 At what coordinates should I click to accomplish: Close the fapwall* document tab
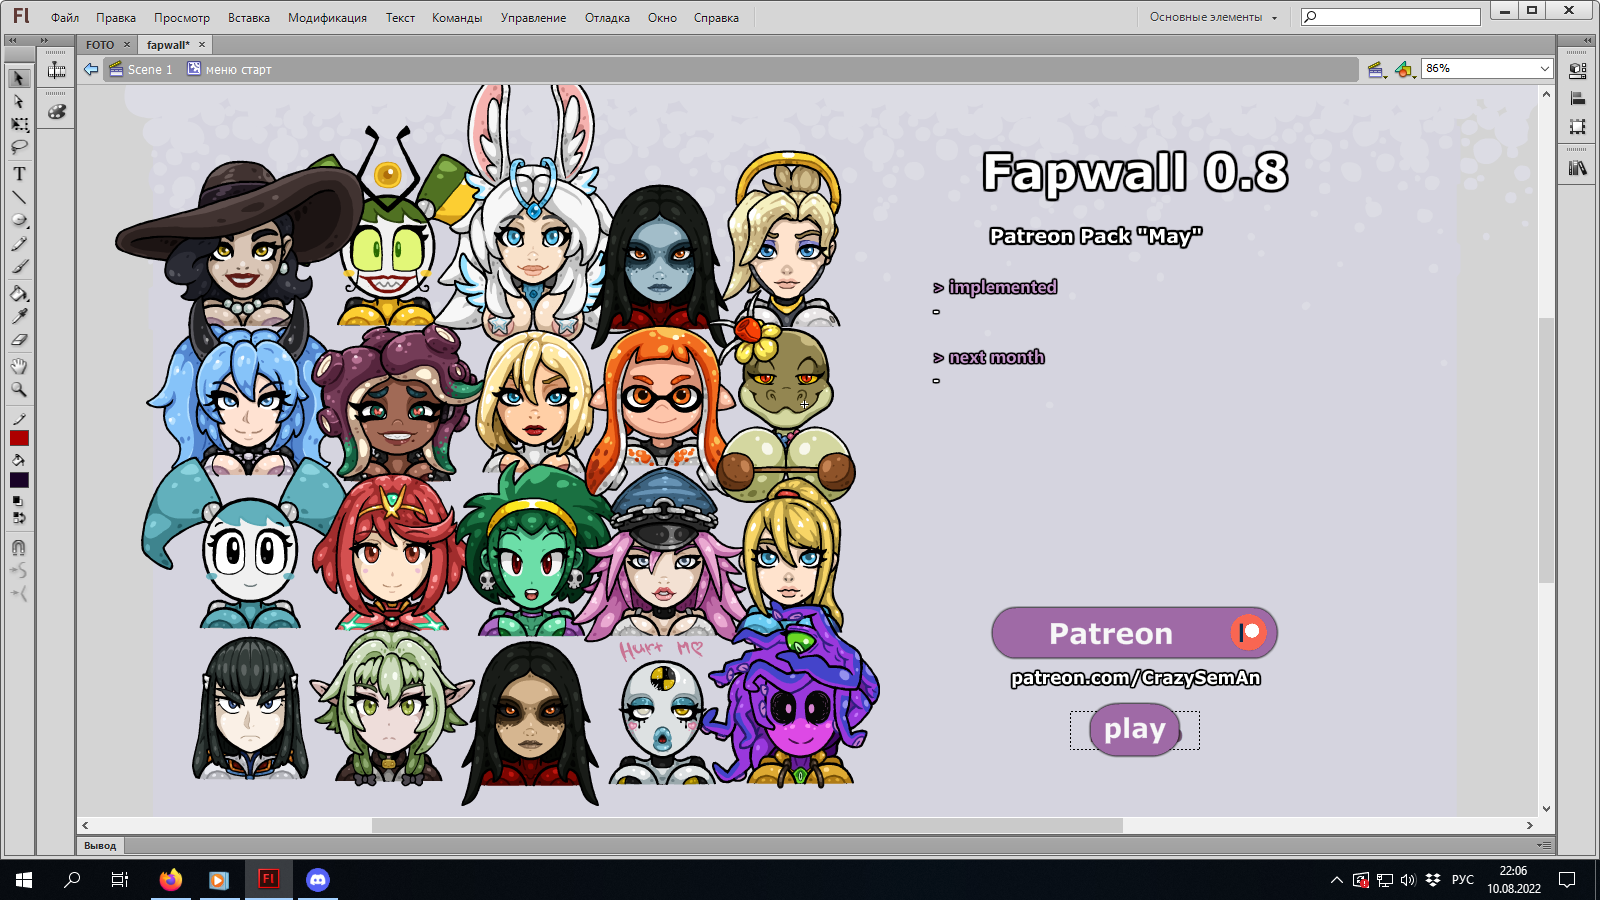(x=202, y=45)
